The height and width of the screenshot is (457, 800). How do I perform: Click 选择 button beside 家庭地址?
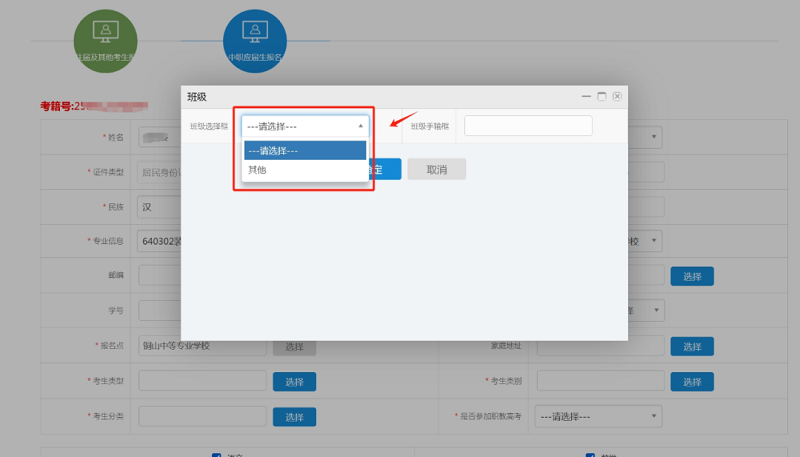(692, 346)
